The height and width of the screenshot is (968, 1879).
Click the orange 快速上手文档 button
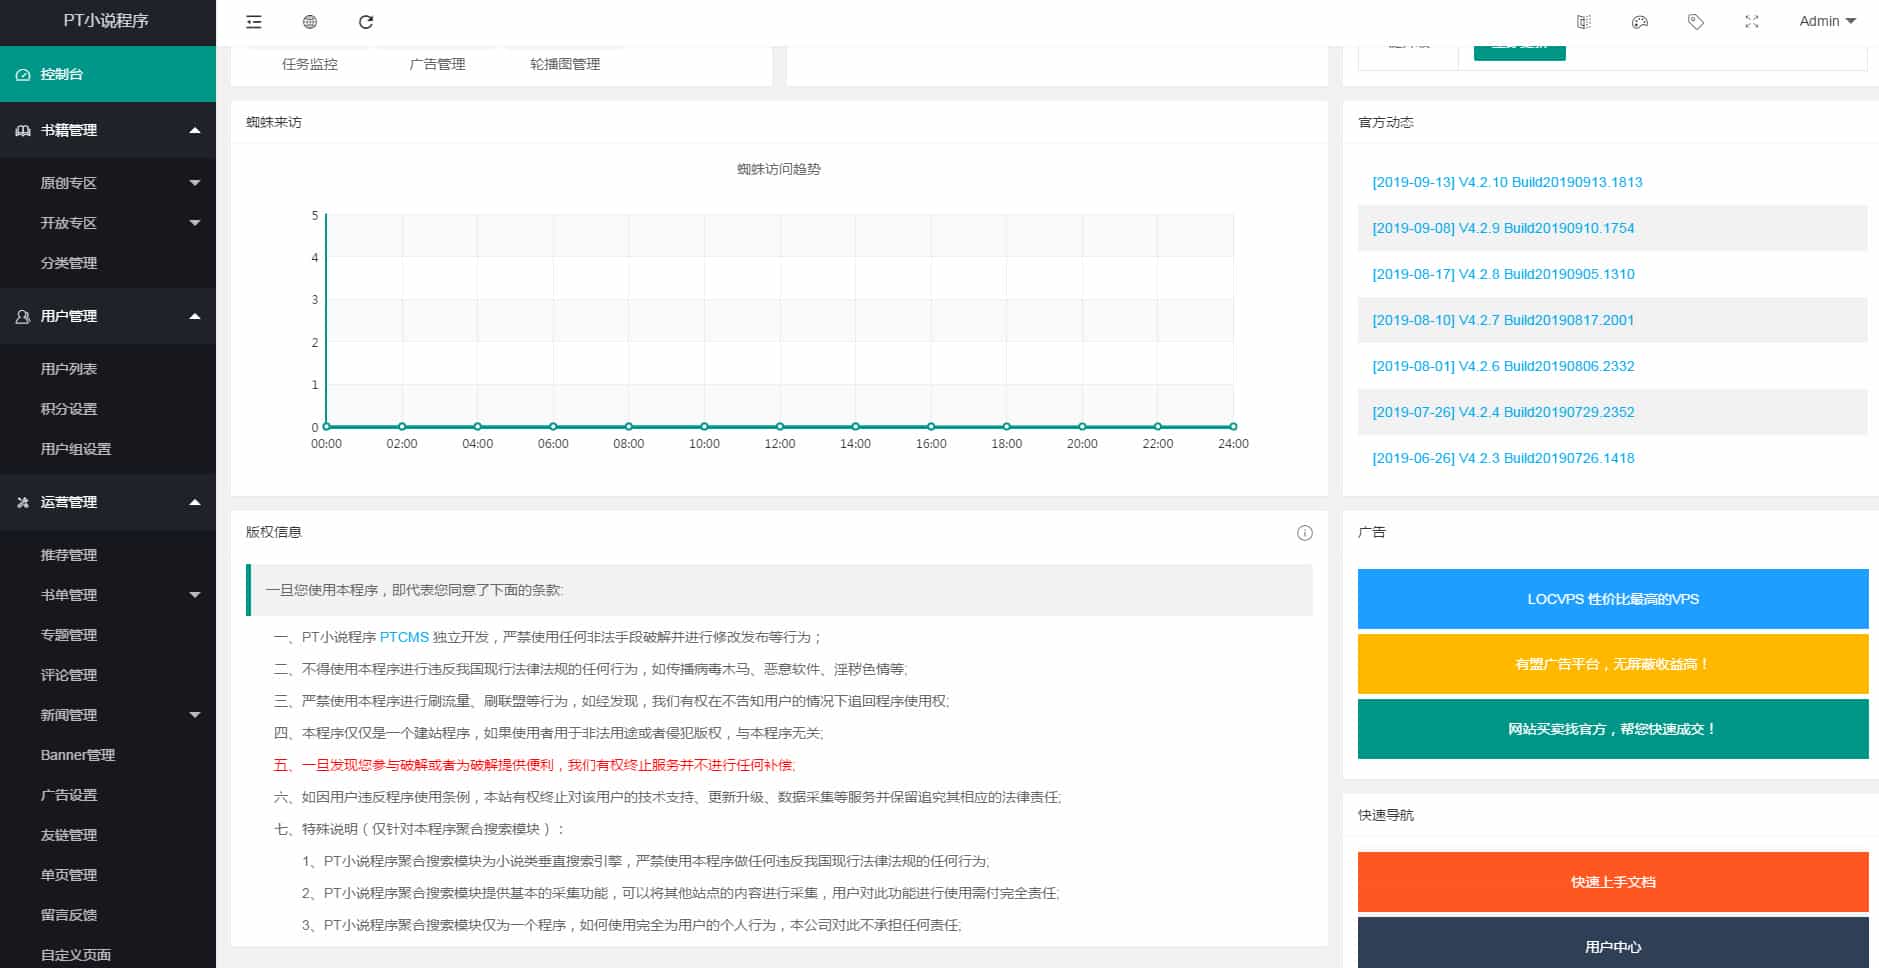pos(1612,882)
